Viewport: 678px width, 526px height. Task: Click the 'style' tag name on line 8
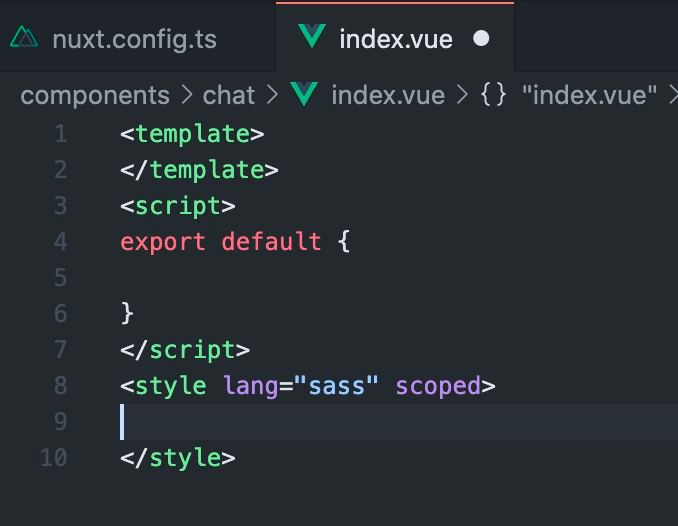pyautogui.click(x=171, y=386)
